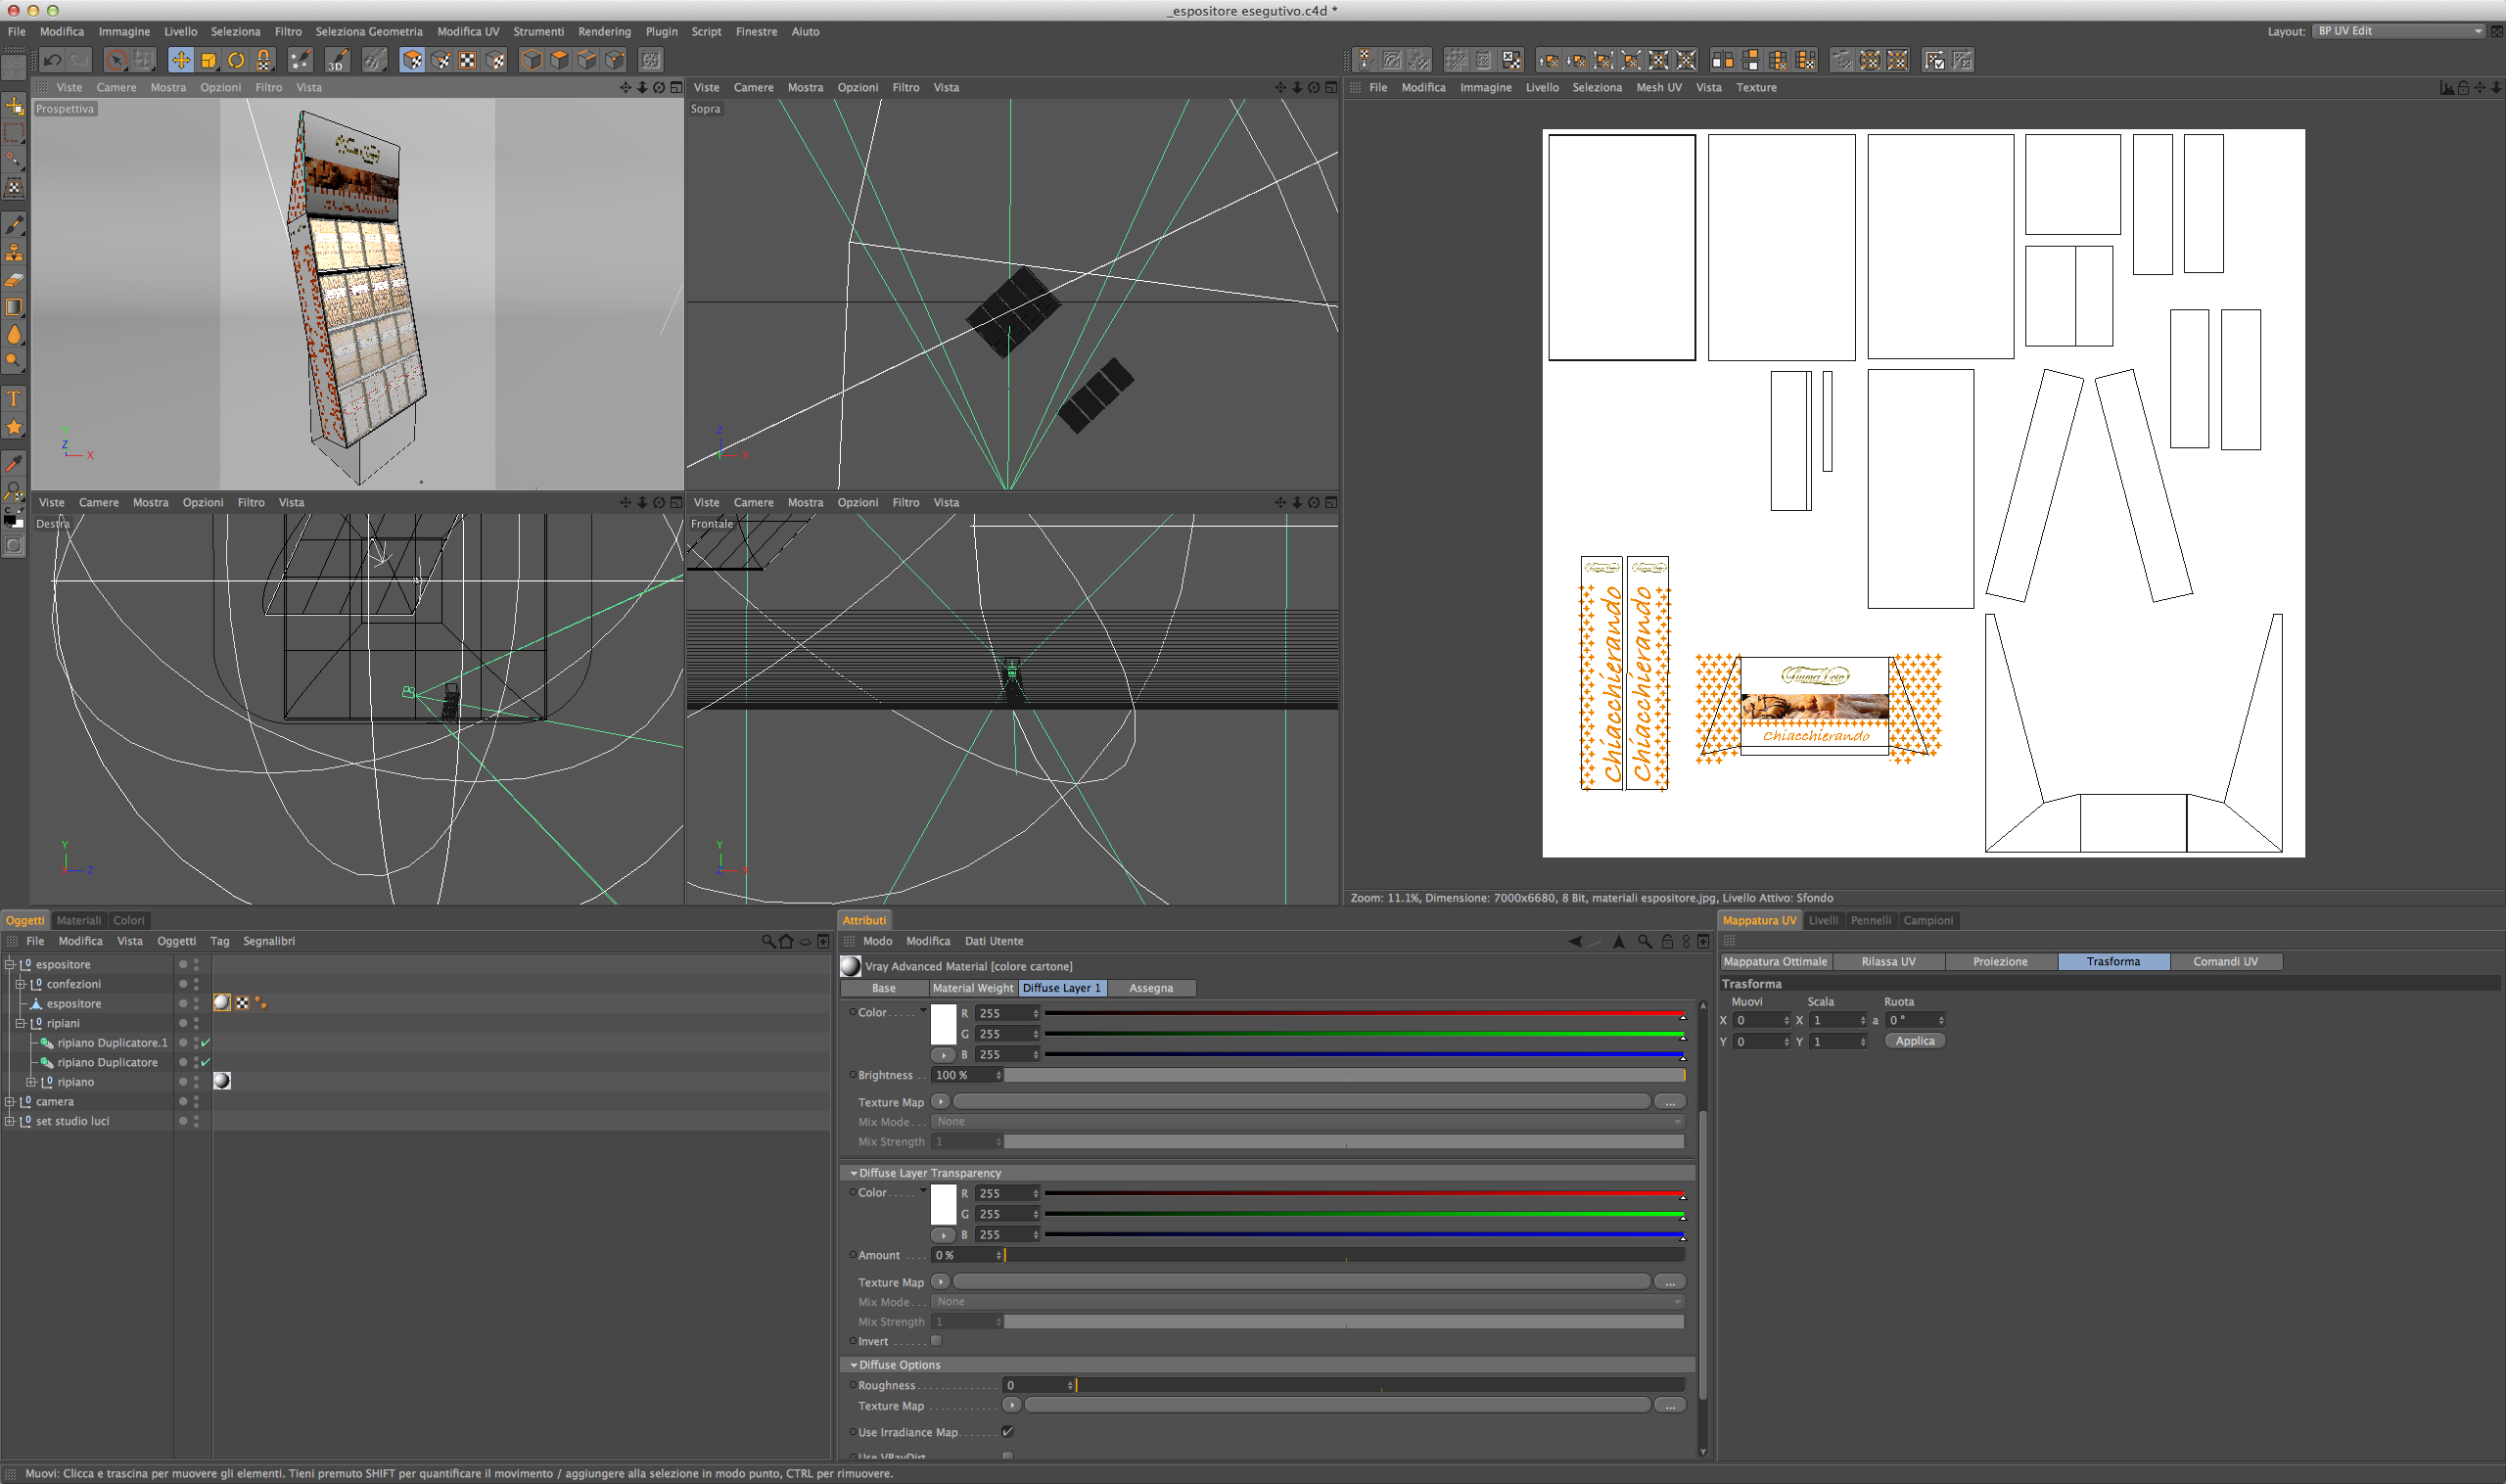The width and height of the screenshot is (2506, 1484).
Task: Pick the Eyedropper tool
Action: coord(14,463)
